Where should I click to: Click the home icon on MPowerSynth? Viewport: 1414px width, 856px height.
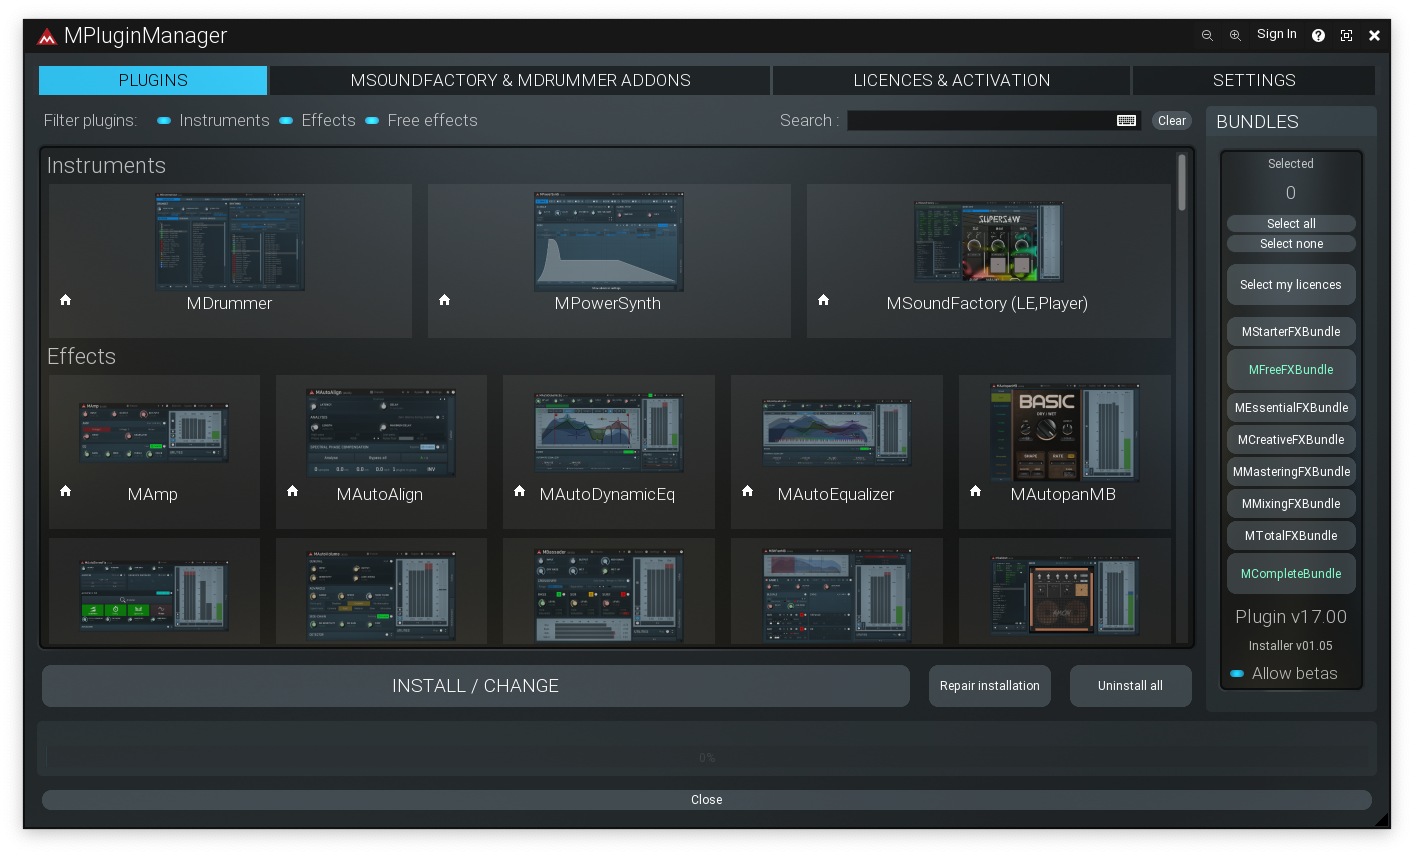point(445,300)
